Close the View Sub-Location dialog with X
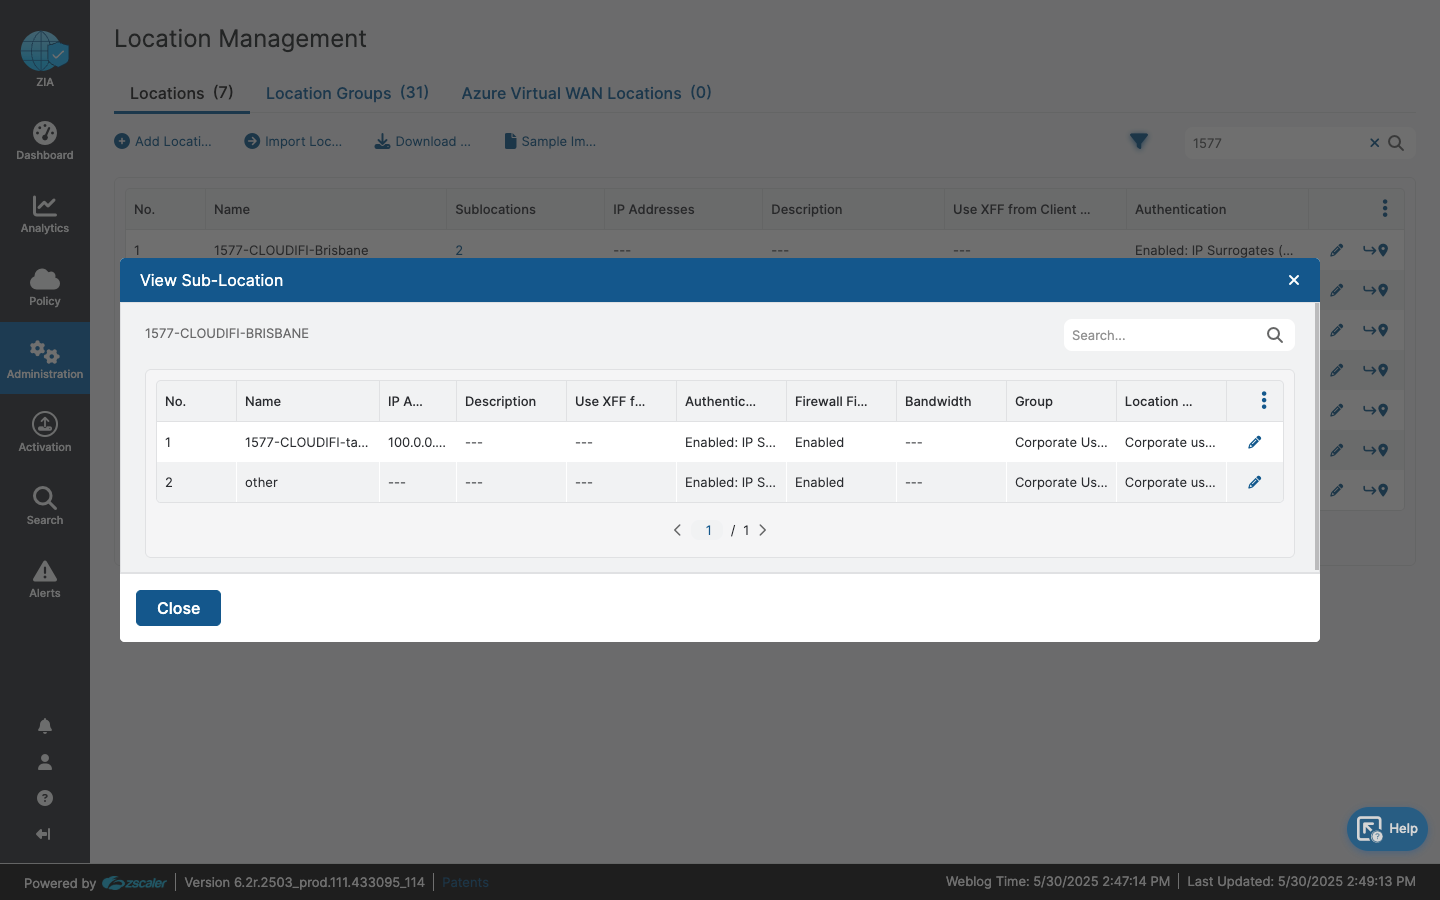Image resolution: width=1440 pixels, height=900 pixels. [x=1293, y=280]
